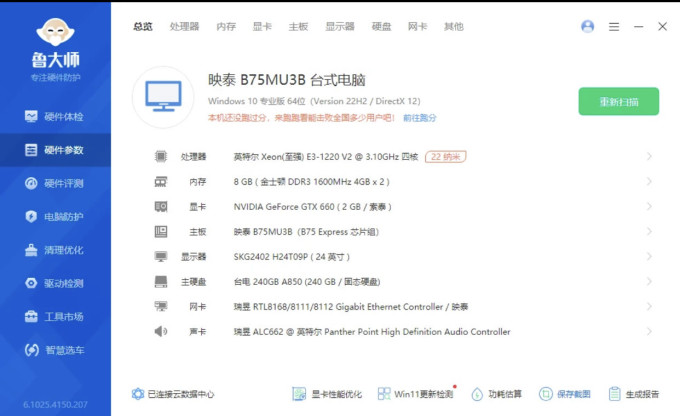The image size is (680, 416).
Task: Expand the 显示器 row chevron
Action: (x=649, y=256)
